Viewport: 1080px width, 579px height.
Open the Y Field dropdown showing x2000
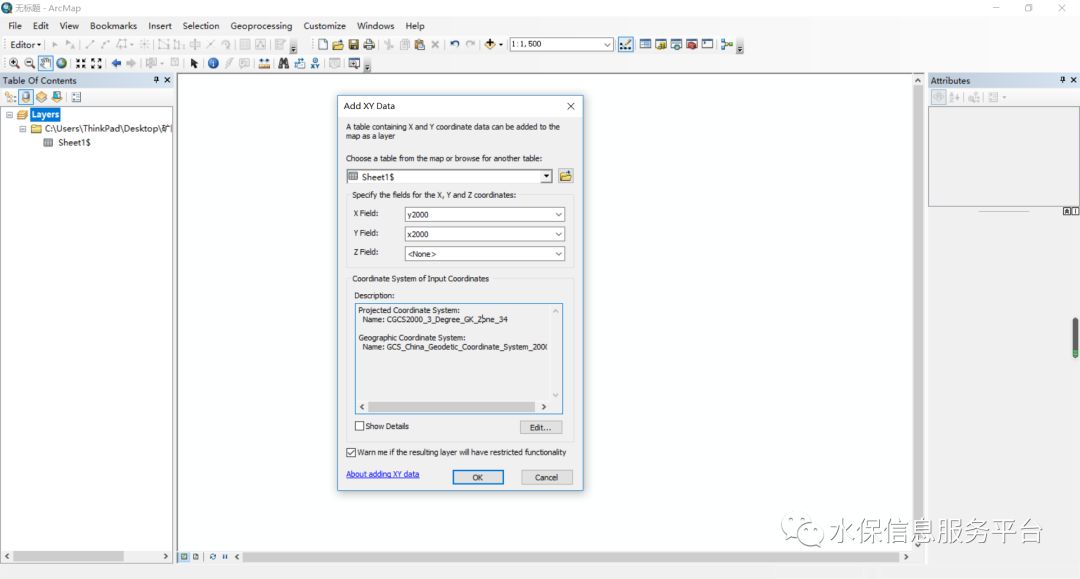558,234
